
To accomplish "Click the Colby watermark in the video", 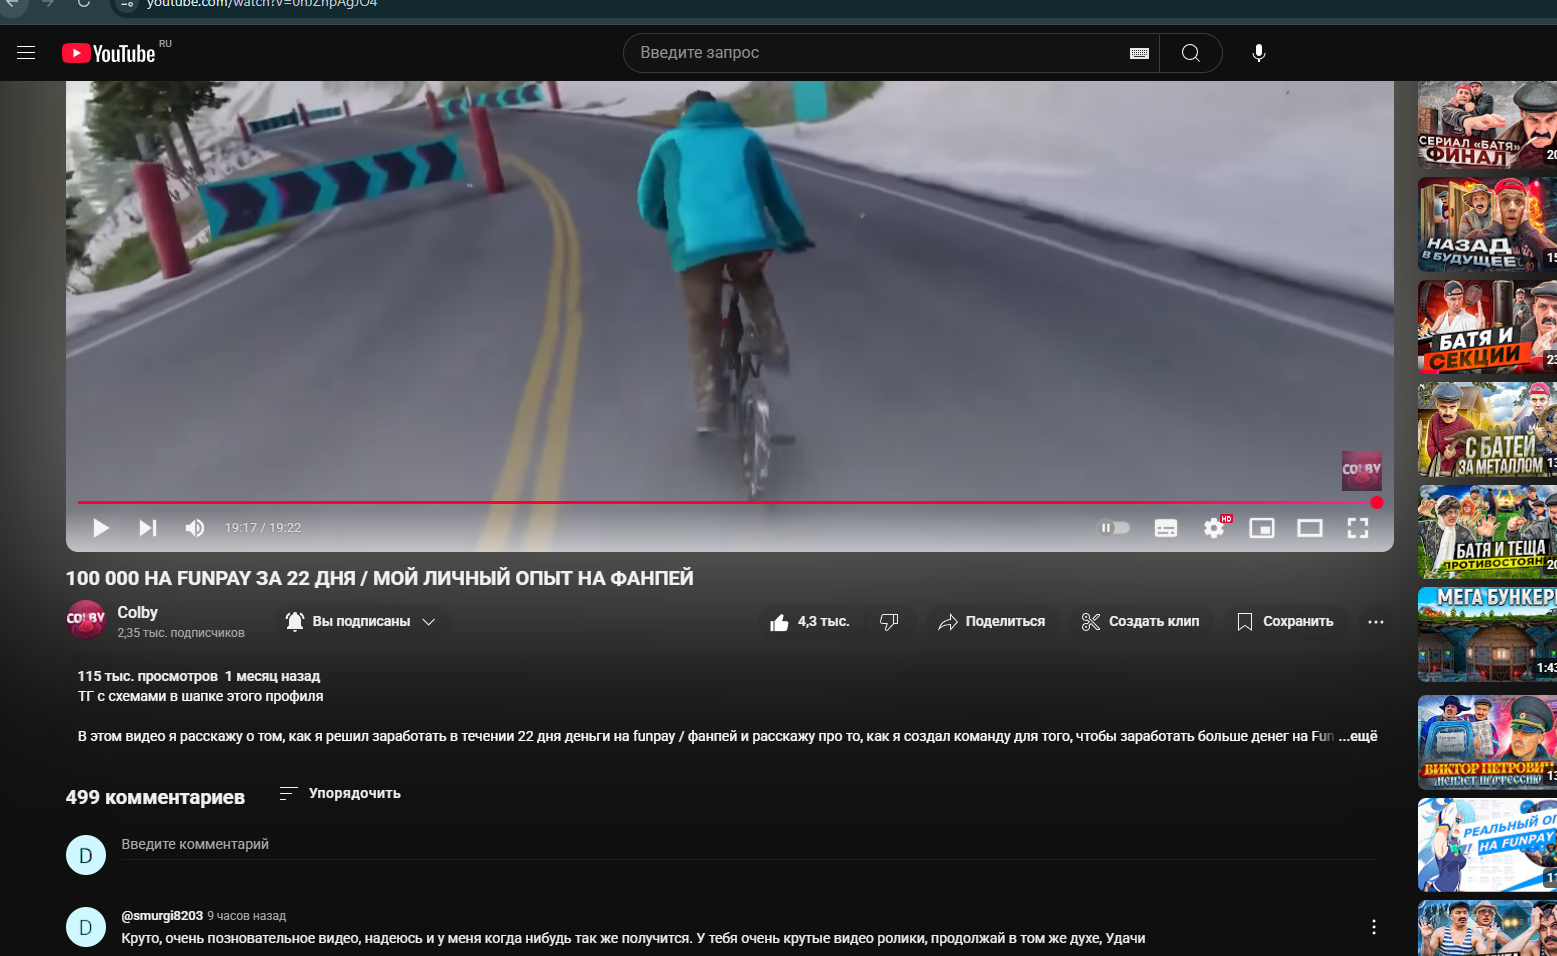I will (1361, 470).
